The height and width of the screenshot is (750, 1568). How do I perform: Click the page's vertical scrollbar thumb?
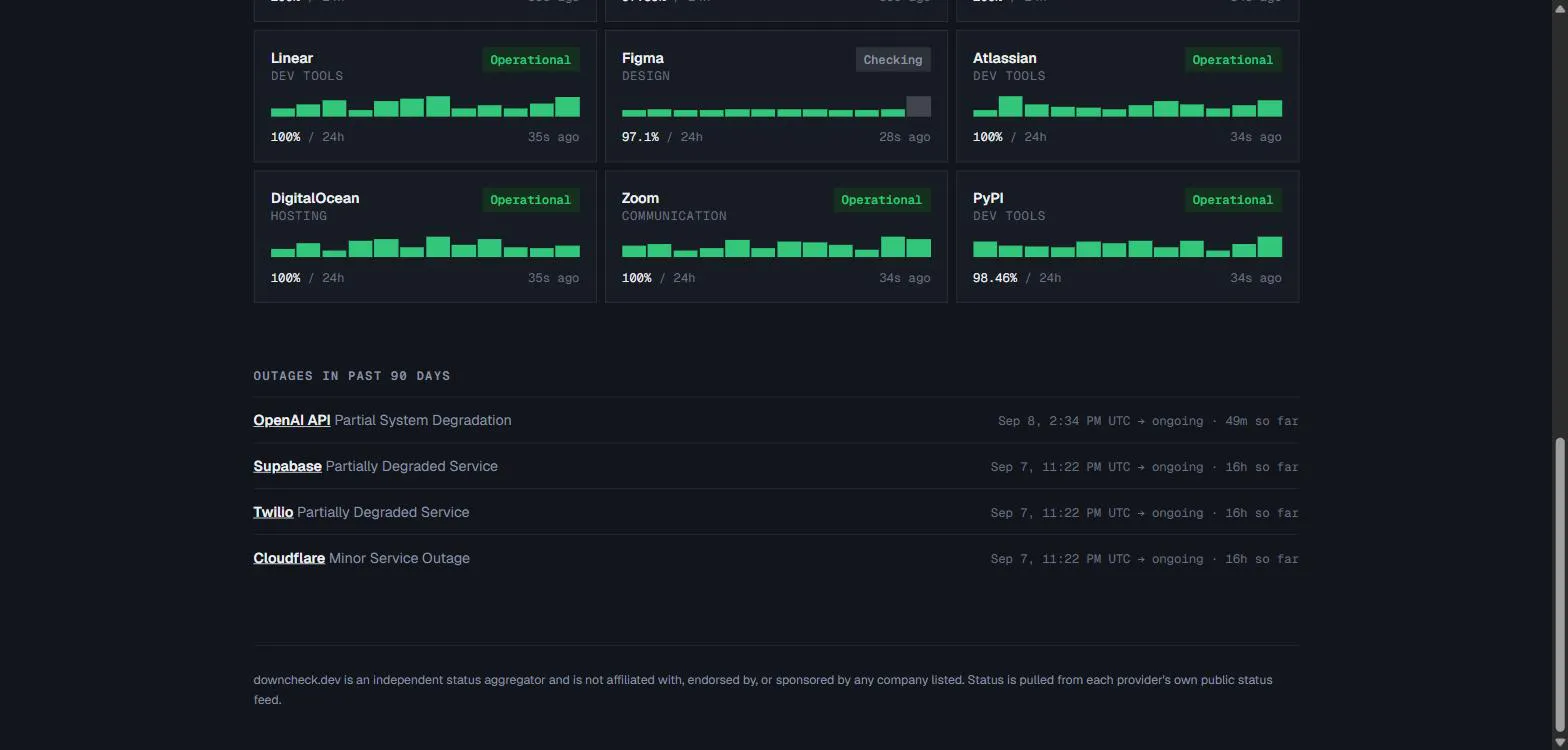point(1560,584)
